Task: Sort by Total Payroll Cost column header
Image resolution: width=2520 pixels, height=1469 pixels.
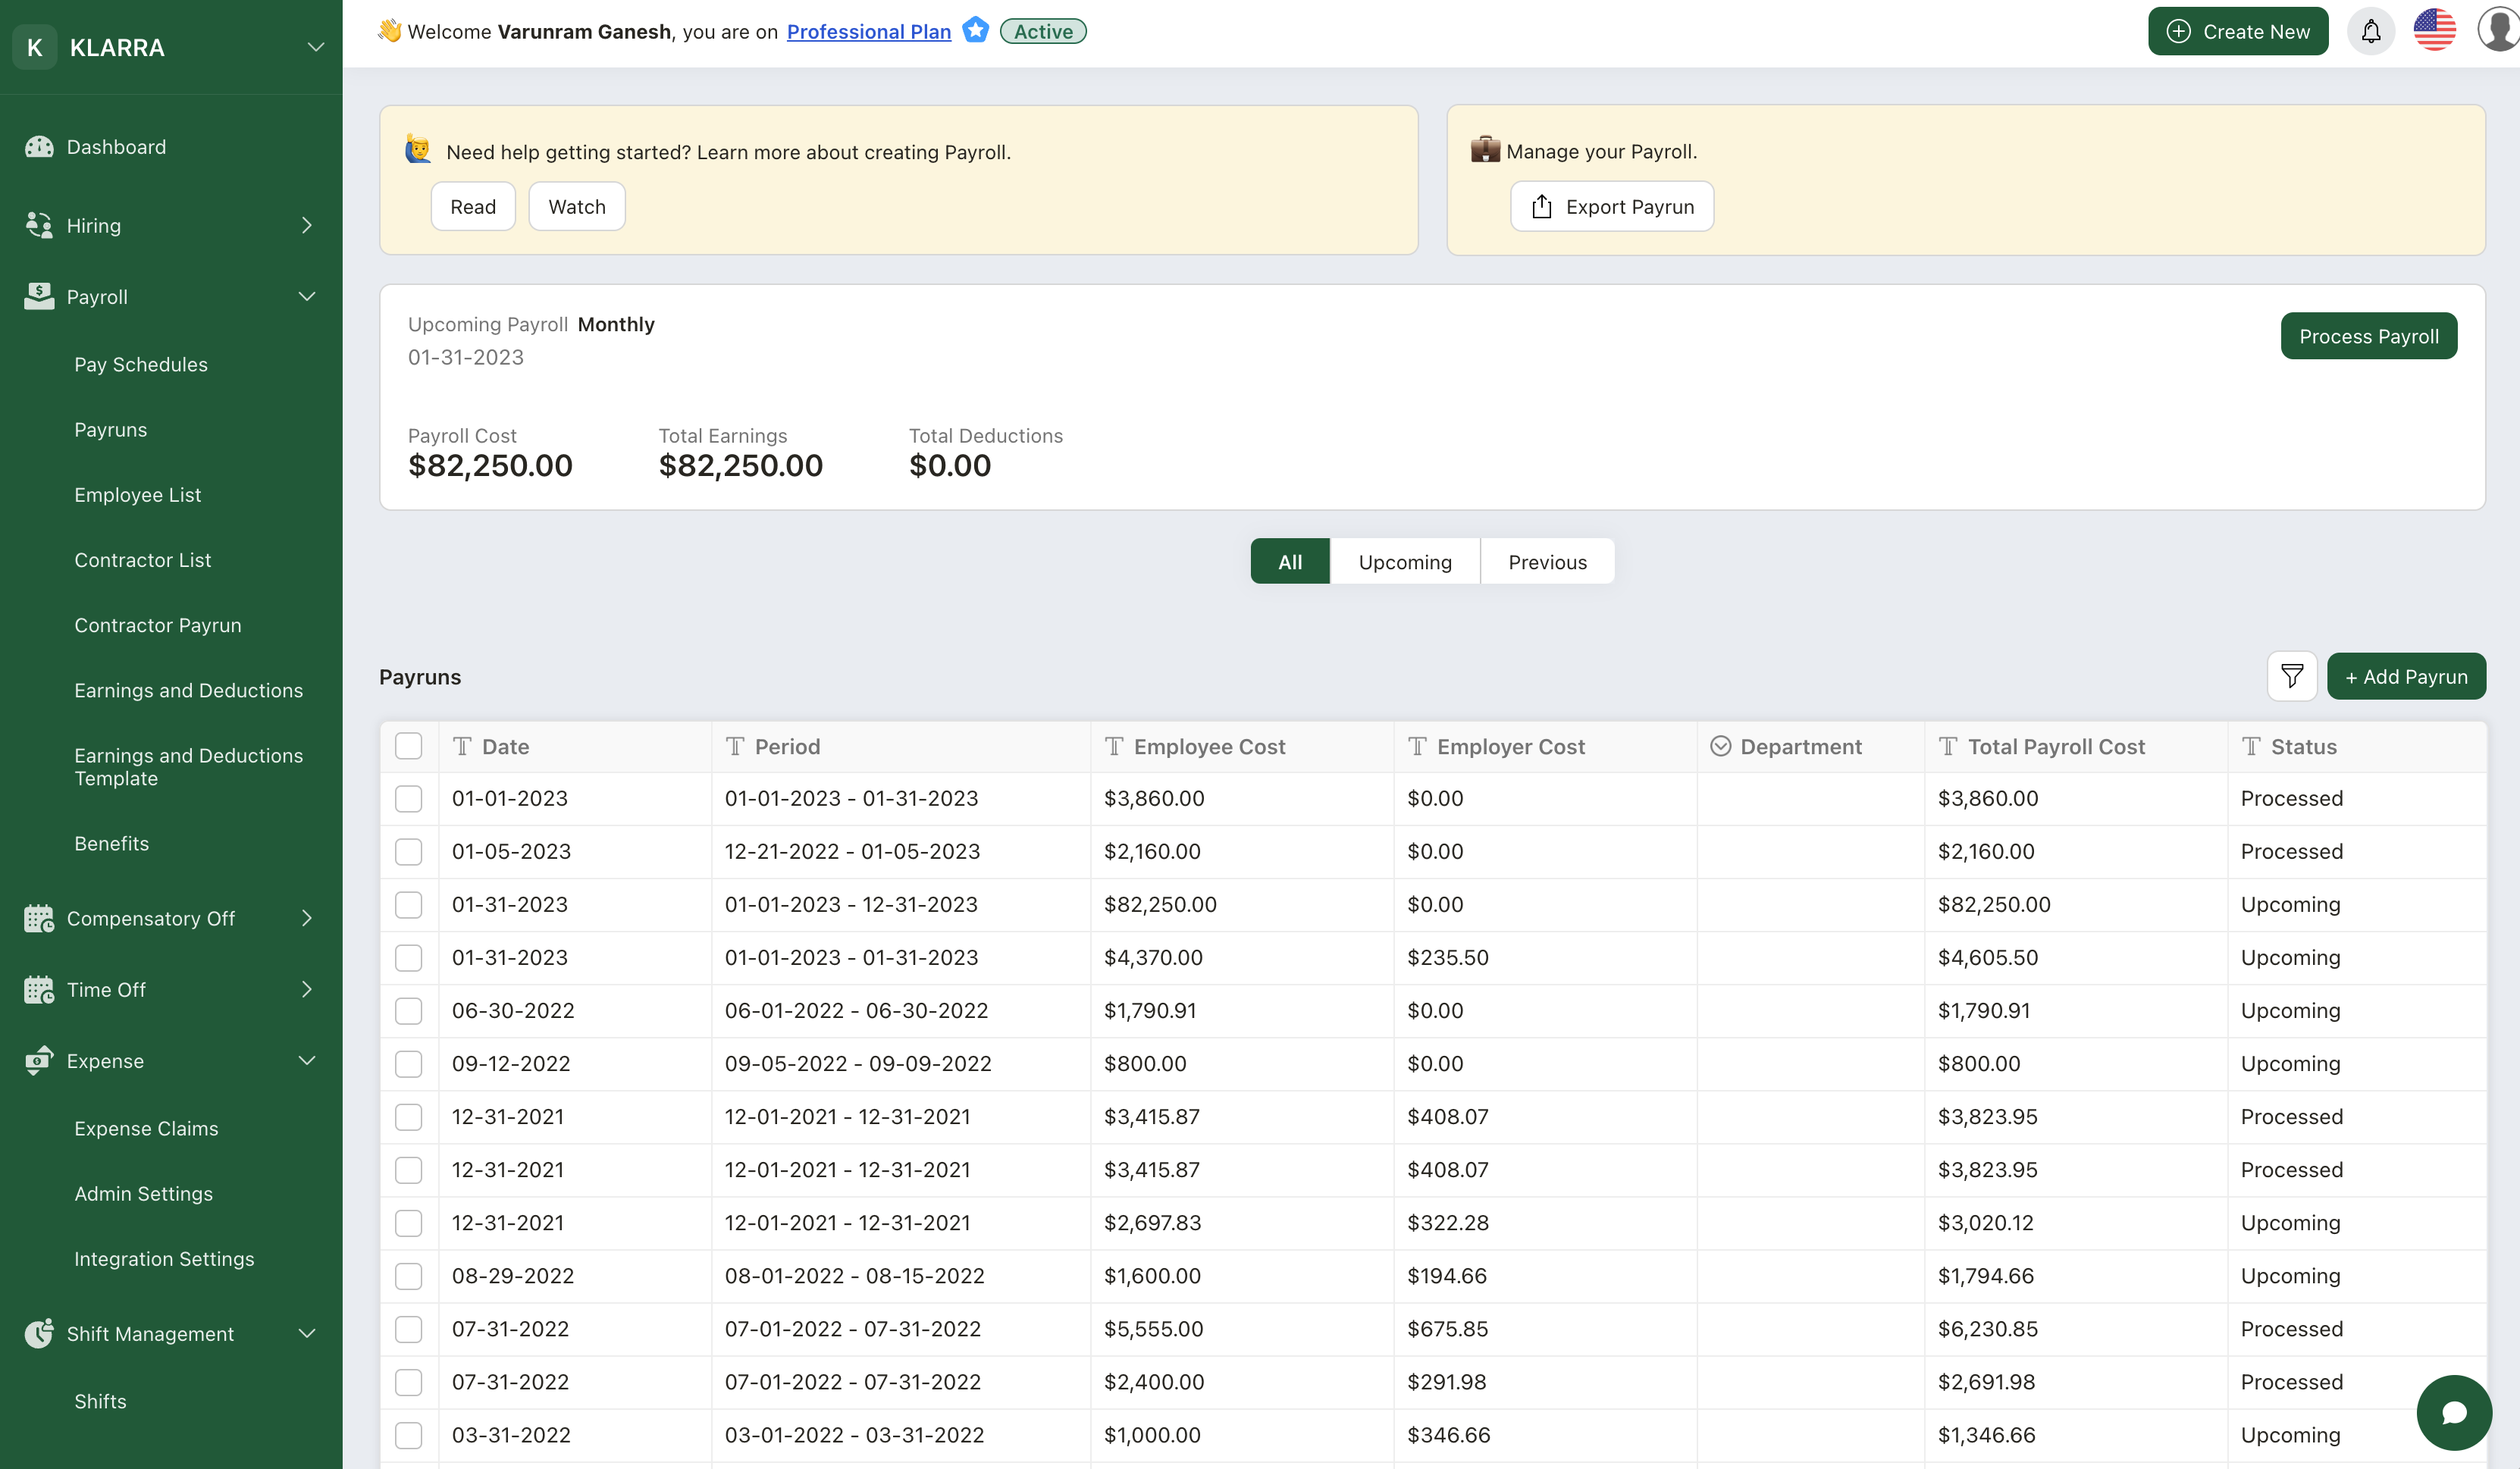Action: tap(2055, 747)
